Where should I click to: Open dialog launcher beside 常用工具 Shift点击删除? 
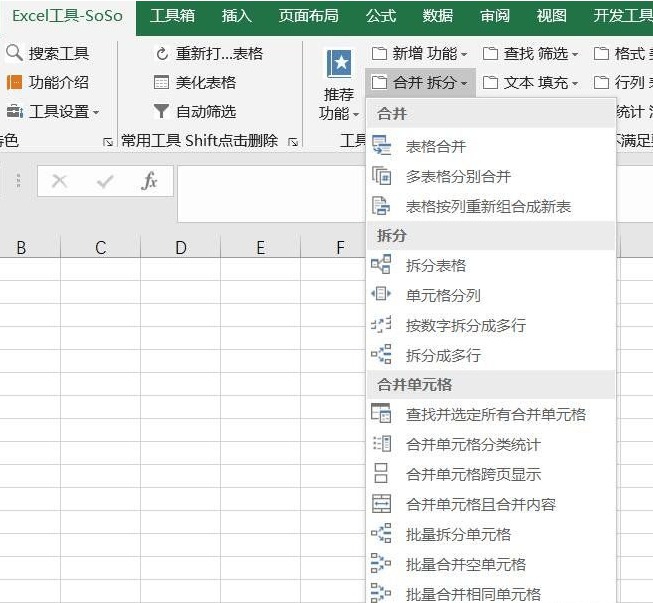tap(293, 142)
